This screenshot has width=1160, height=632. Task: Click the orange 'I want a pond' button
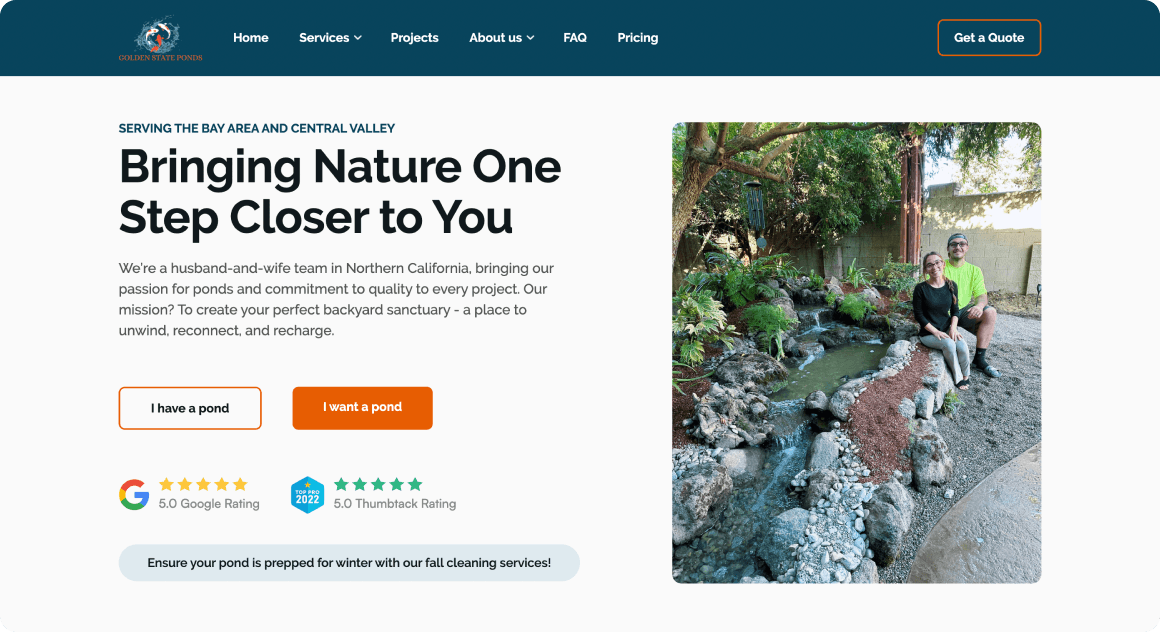(362, 408)
